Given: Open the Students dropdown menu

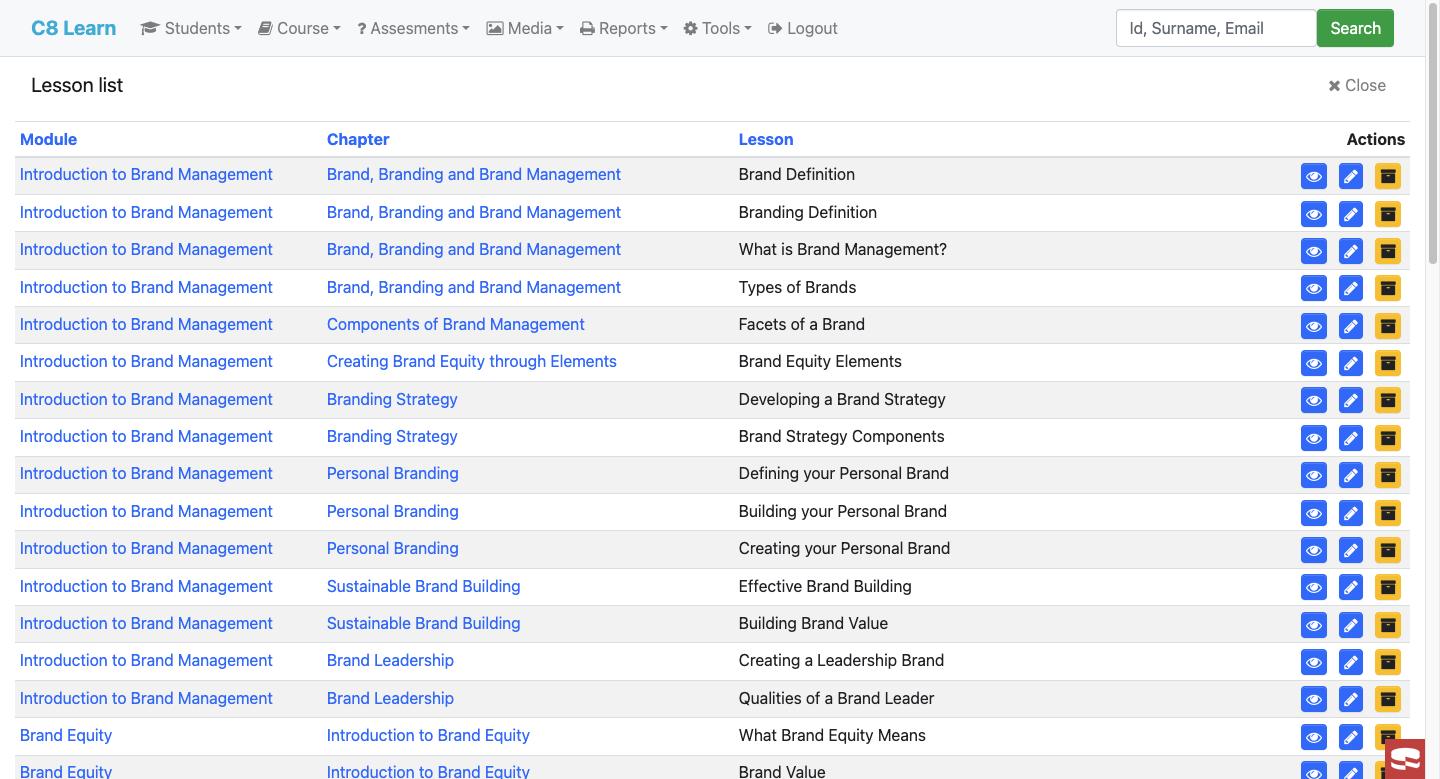Looking at the screenshot, I should [191, 28].
